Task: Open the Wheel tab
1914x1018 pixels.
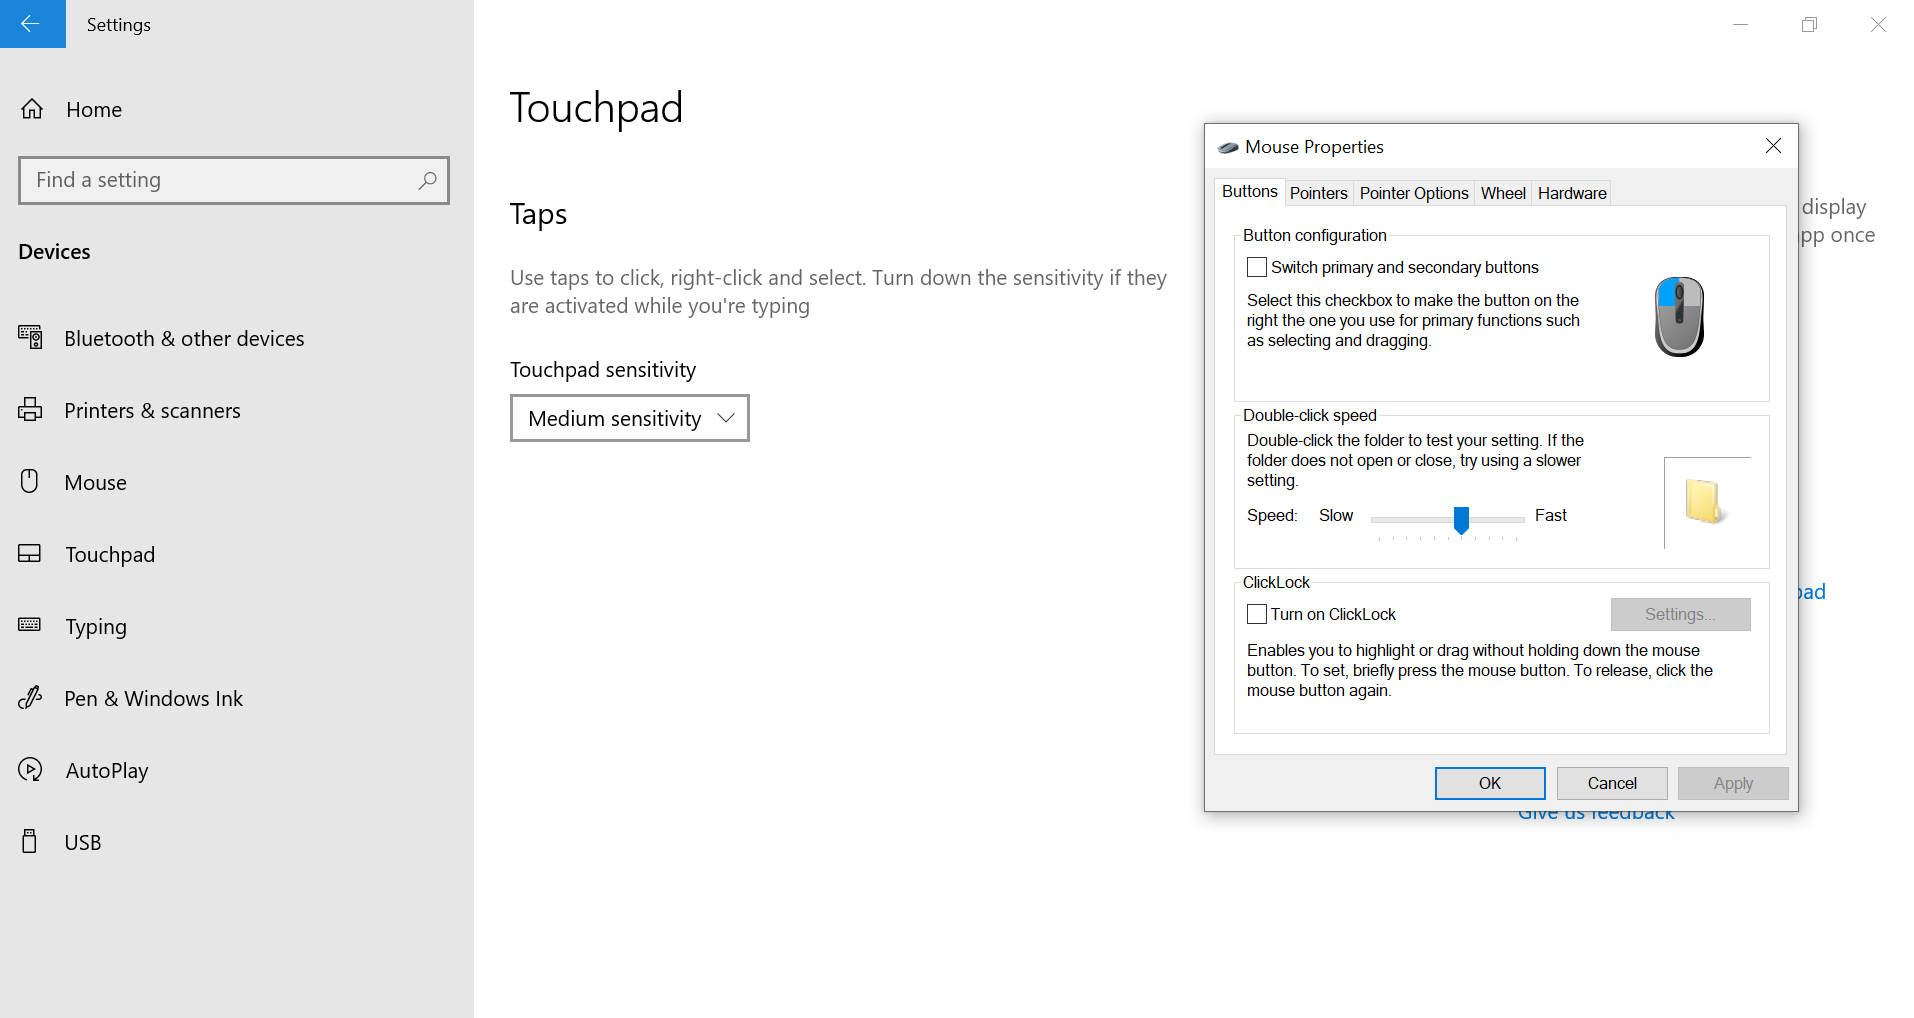Action: point(1503,193)
